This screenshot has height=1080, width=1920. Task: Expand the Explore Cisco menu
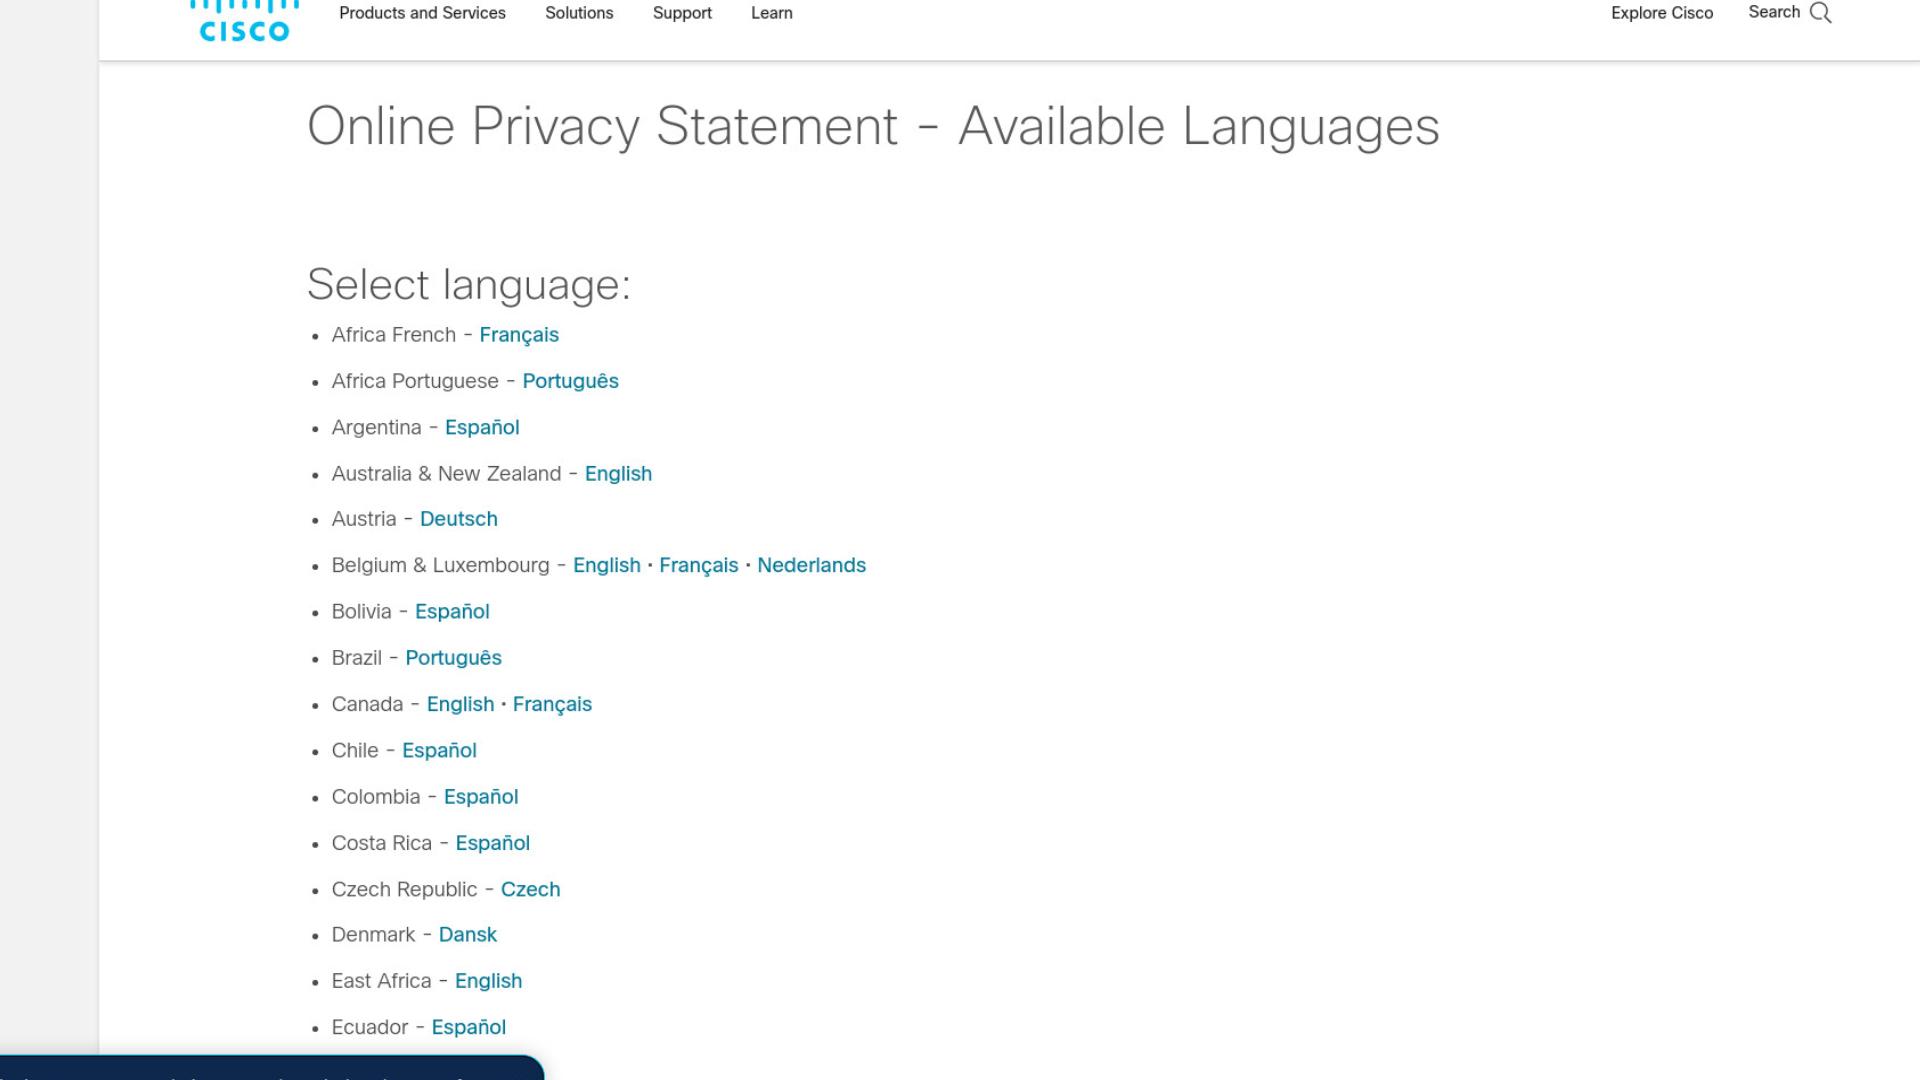coord(1662,13)
